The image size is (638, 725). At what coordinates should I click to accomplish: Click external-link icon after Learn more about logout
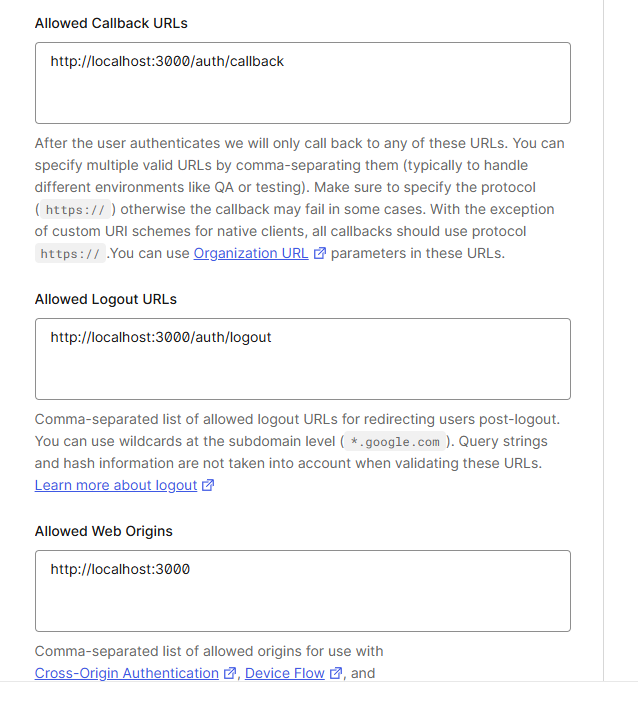[x=208, y=486]
